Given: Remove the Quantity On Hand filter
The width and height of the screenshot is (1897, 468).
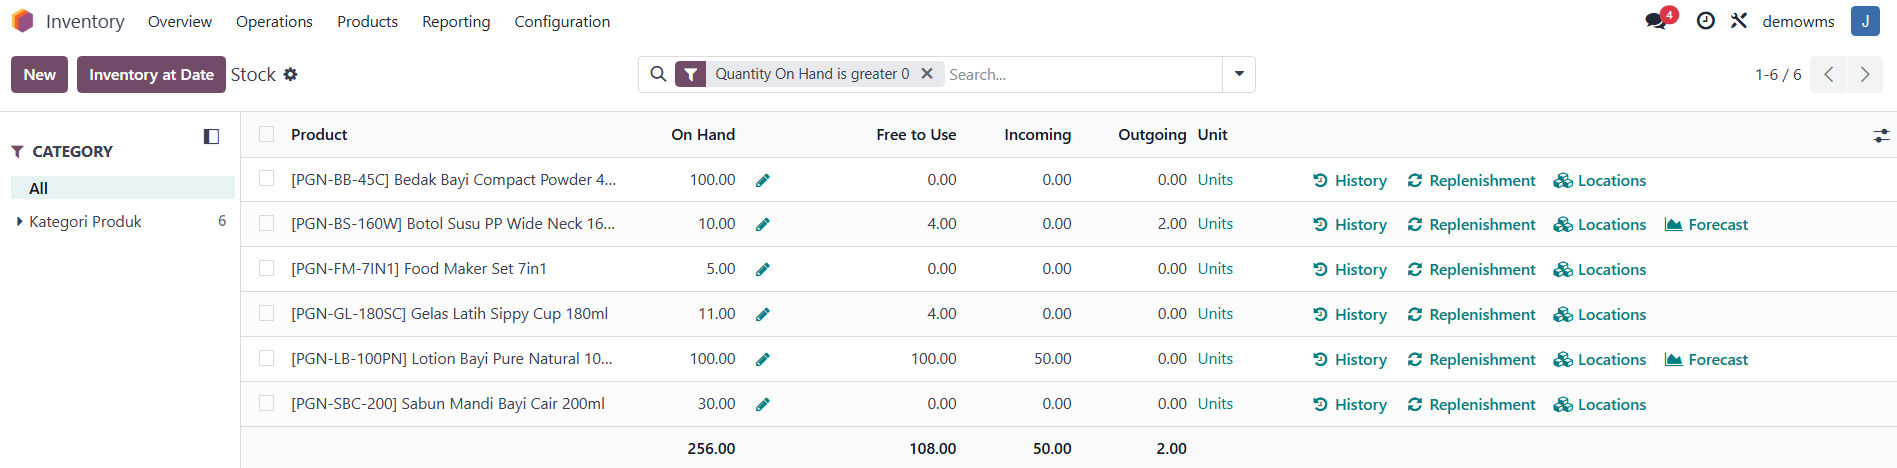Looking at the screenshot, I should [x=927, y=74].
